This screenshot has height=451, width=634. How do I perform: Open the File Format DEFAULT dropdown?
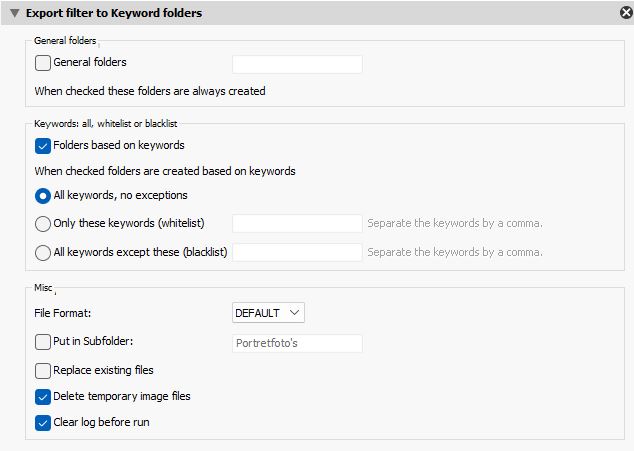[x=268, y=313]
